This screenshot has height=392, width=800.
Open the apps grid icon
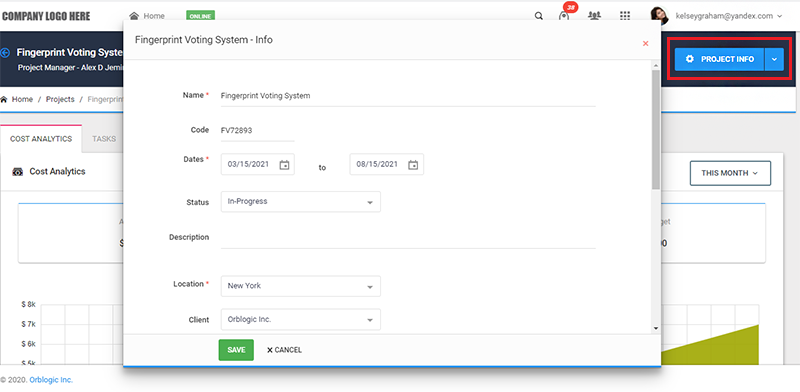625,16
